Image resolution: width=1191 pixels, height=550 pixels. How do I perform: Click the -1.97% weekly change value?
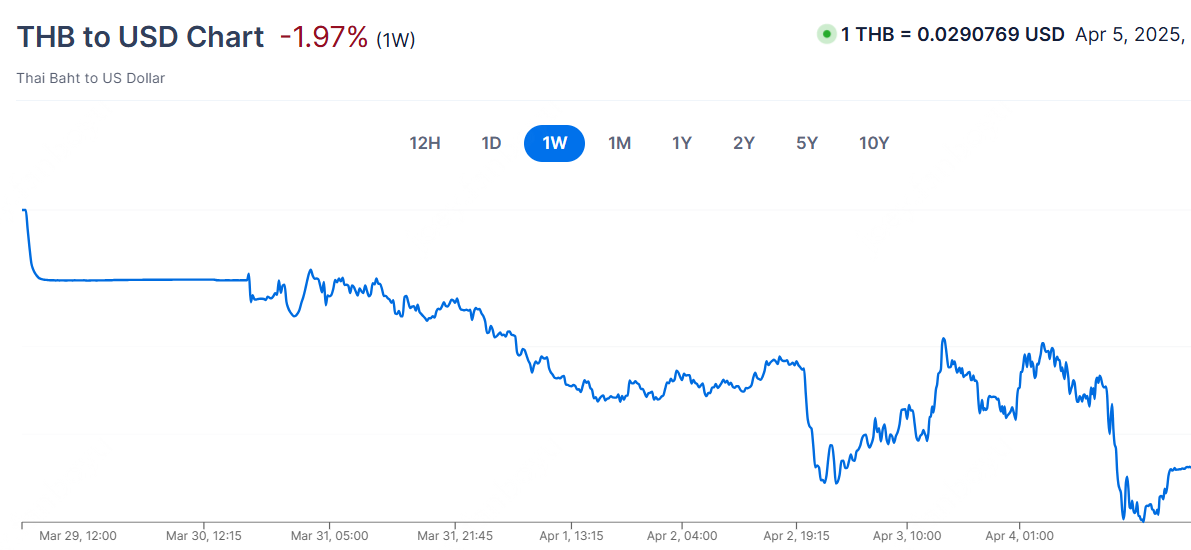(324, 37)
